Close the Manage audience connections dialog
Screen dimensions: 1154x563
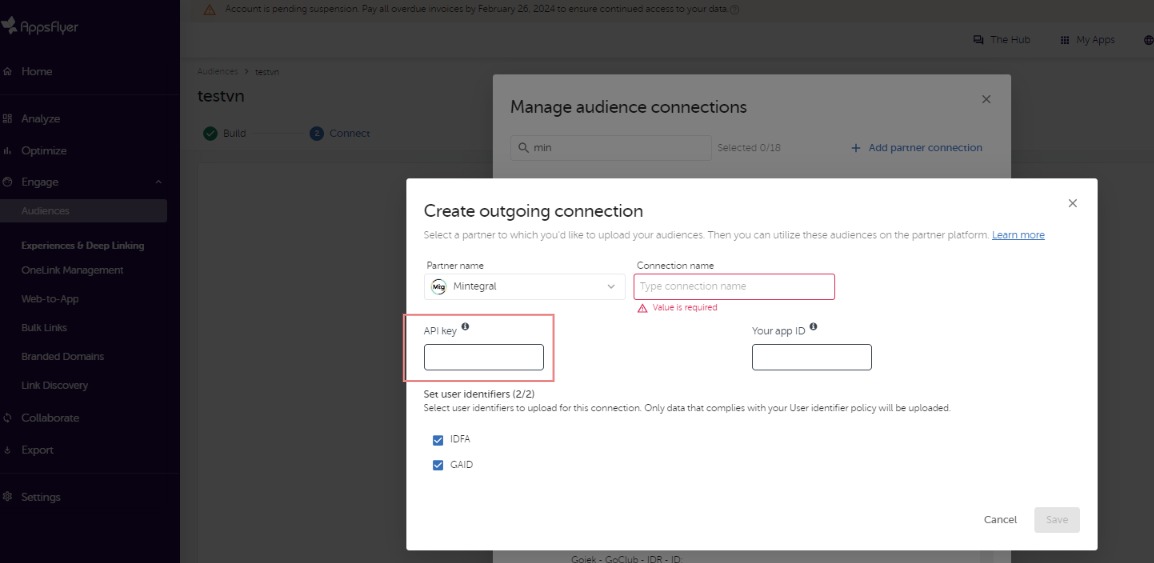pos(986,99)
